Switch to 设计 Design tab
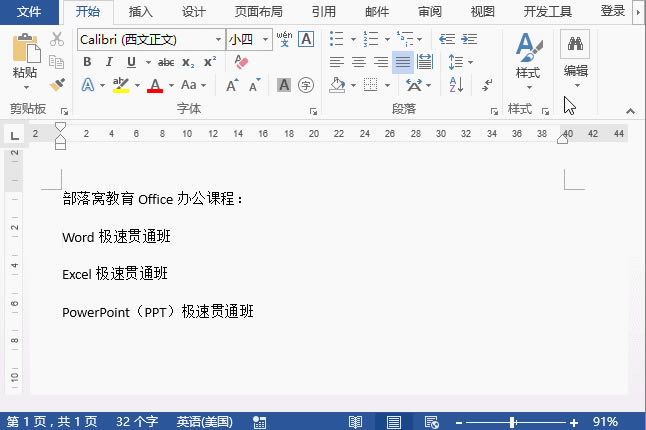The width and height of the screenshot is (646, 430). pyautogui.click(x=193, y=12)
